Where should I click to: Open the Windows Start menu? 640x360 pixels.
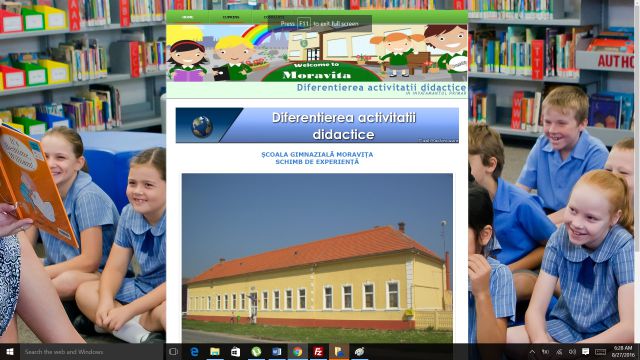[10, 352]
